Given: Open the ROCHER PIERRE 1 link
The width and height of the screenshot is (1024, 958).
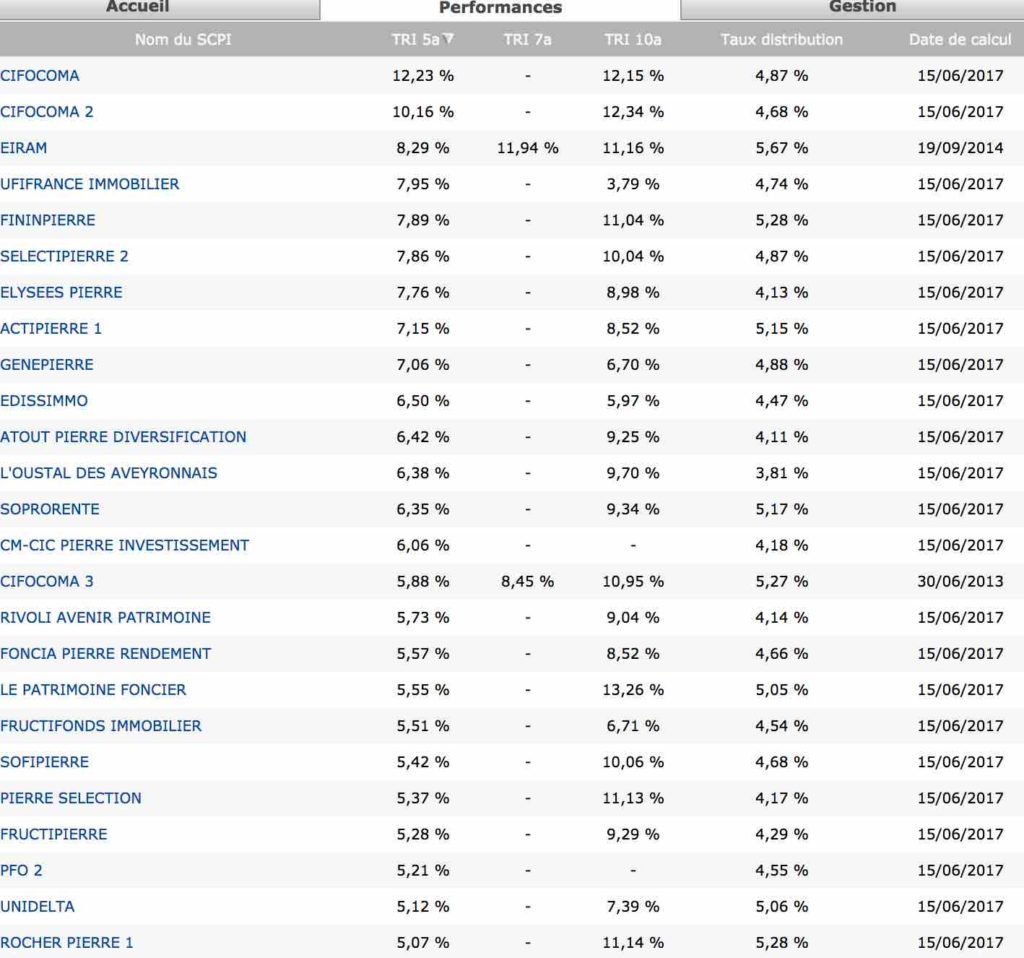Looking at the screenshot, I should click(x=67, y=943).
